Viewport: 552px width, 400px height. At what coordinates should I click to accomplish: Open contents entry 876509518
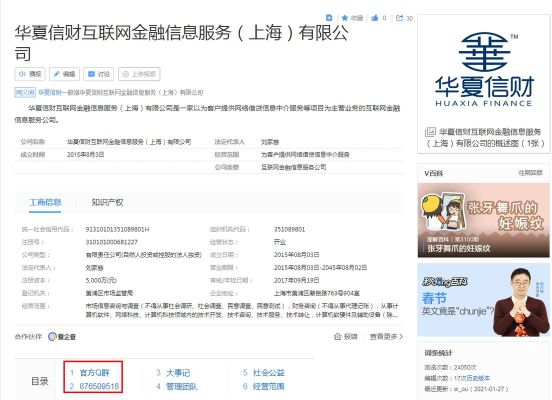click(99, 386)
